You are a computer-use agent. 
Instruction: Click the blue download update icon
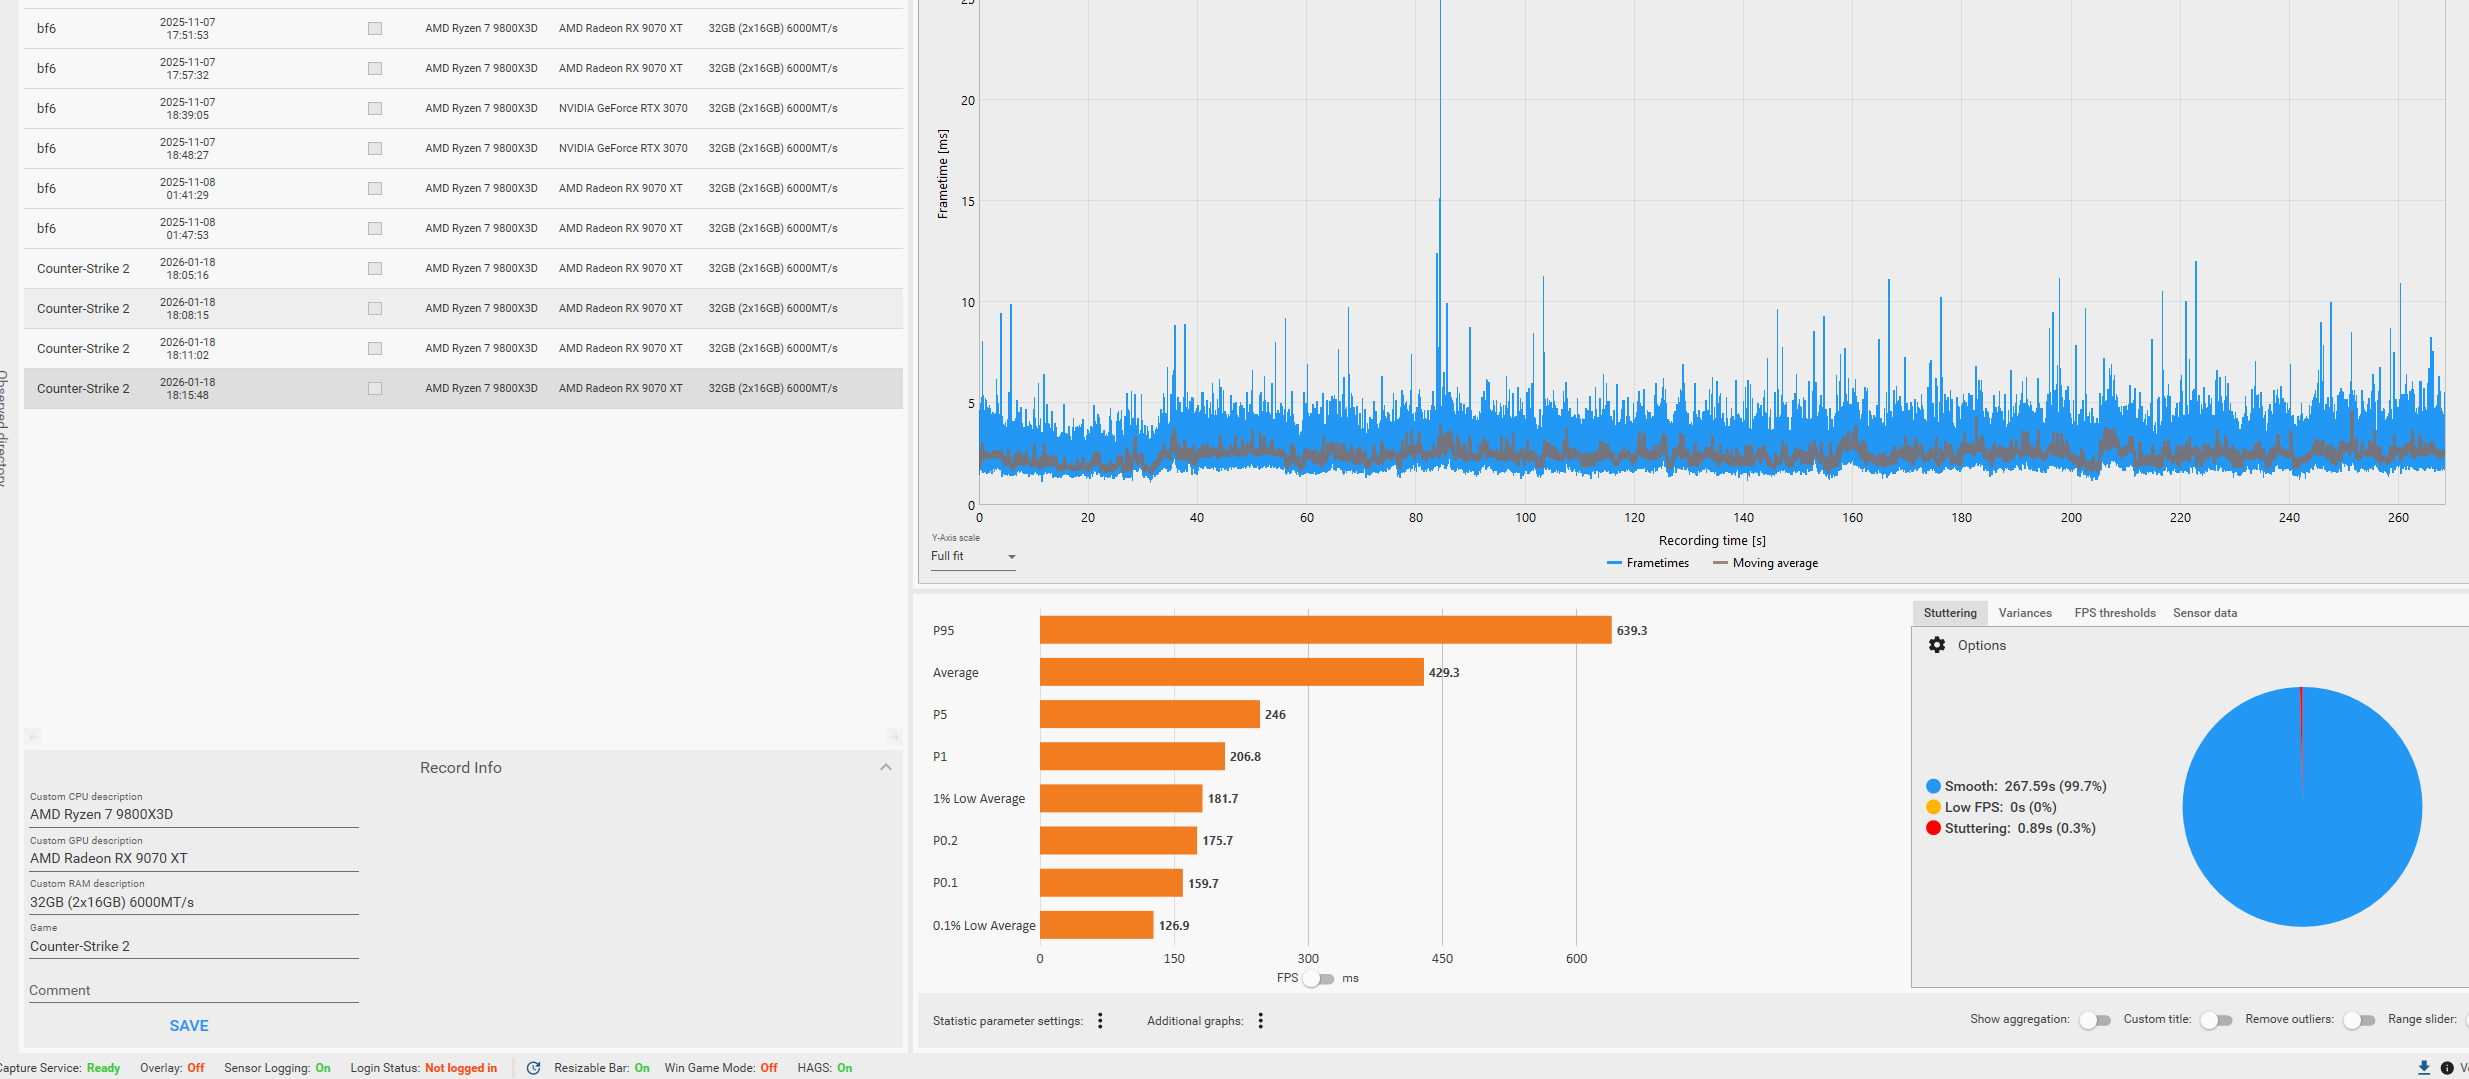point(2424,1068)
